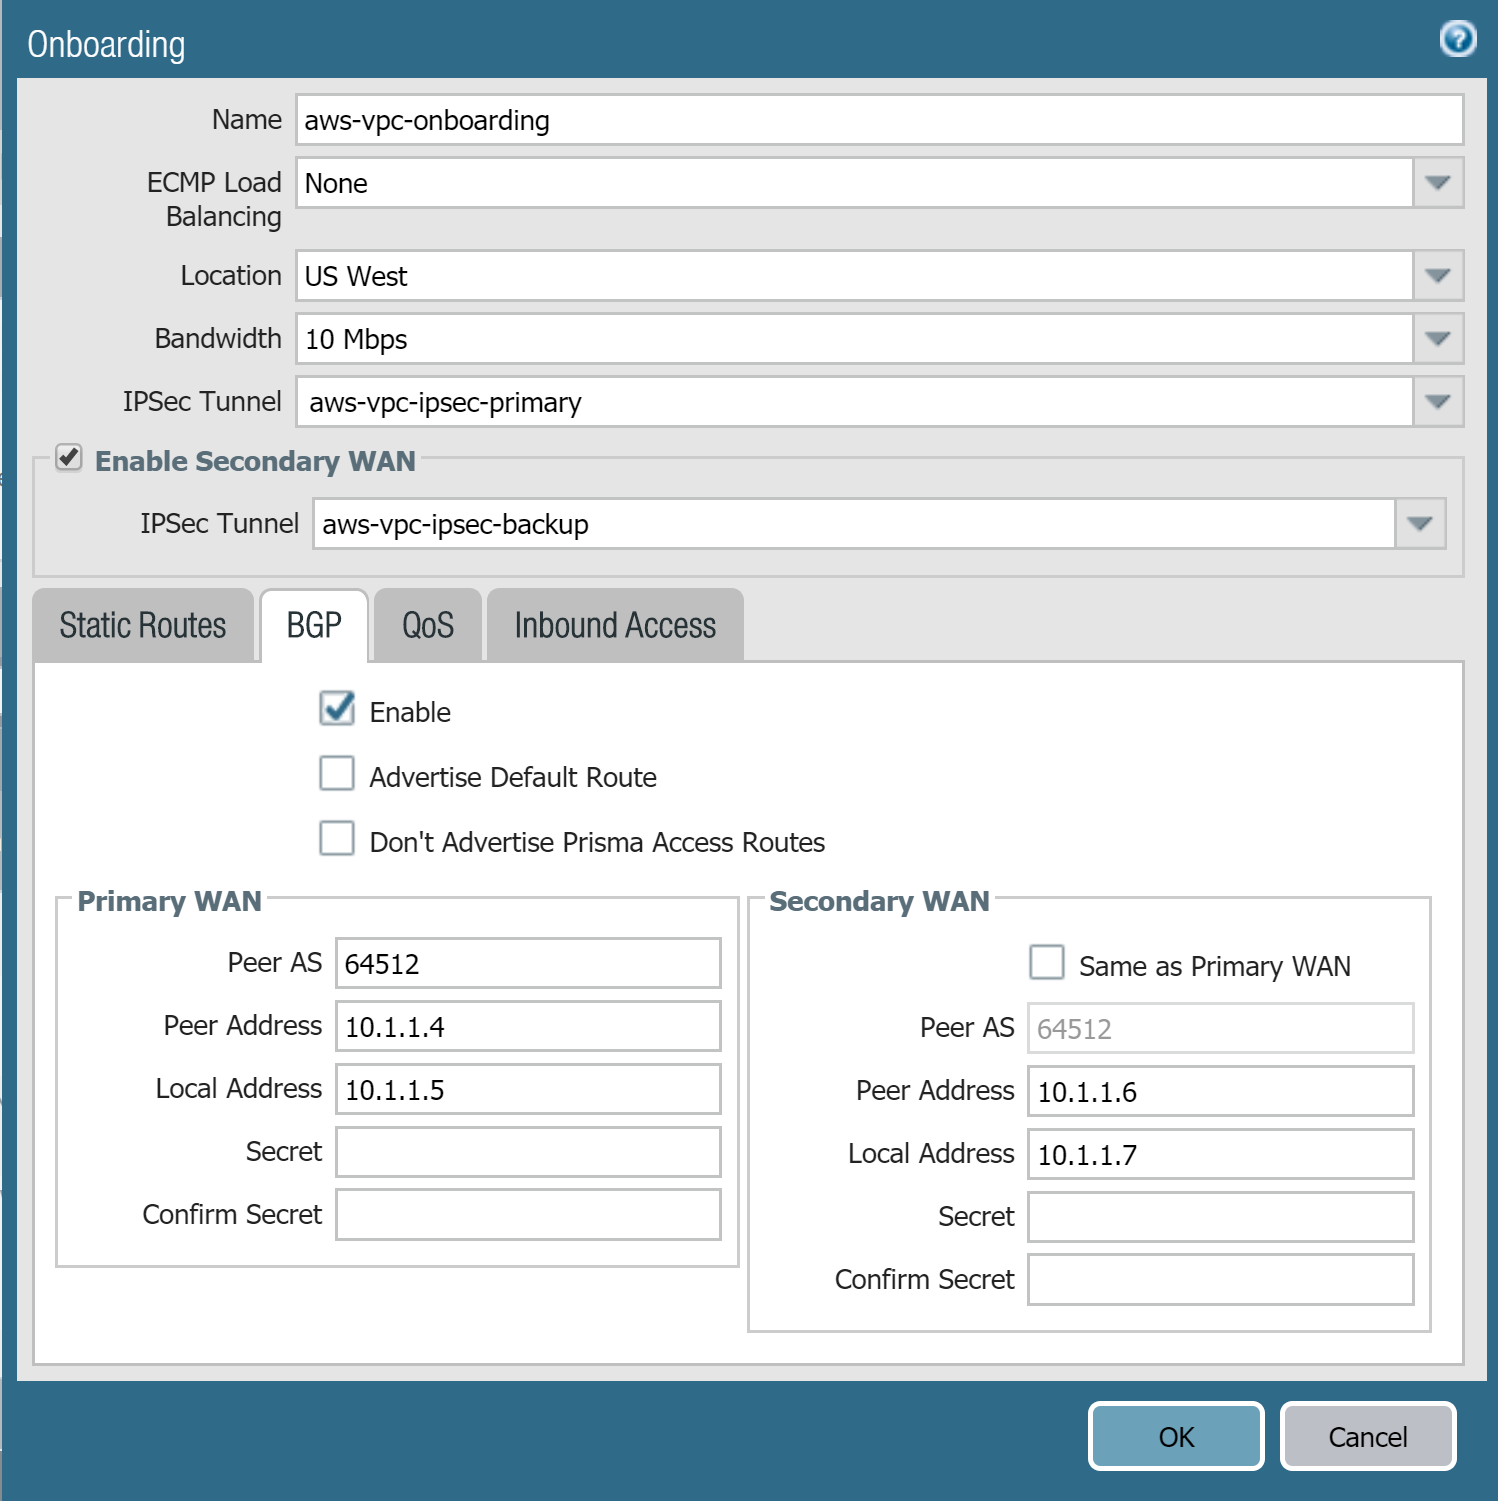Image resolution: width=1498 pixels, height=1501 pixels.
Task: Open the Location dropdown list
Action: 1437,276
